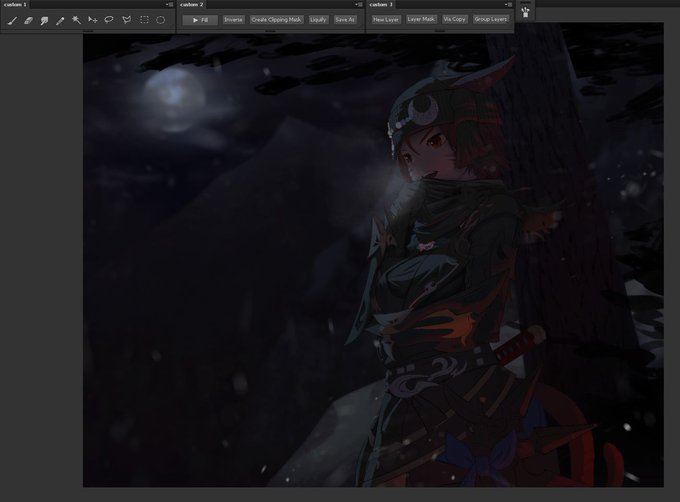The height and width of the screenshot is (502, 680).
Task: Select the custom 2 panel tab
Action: [x=192, y=4]
